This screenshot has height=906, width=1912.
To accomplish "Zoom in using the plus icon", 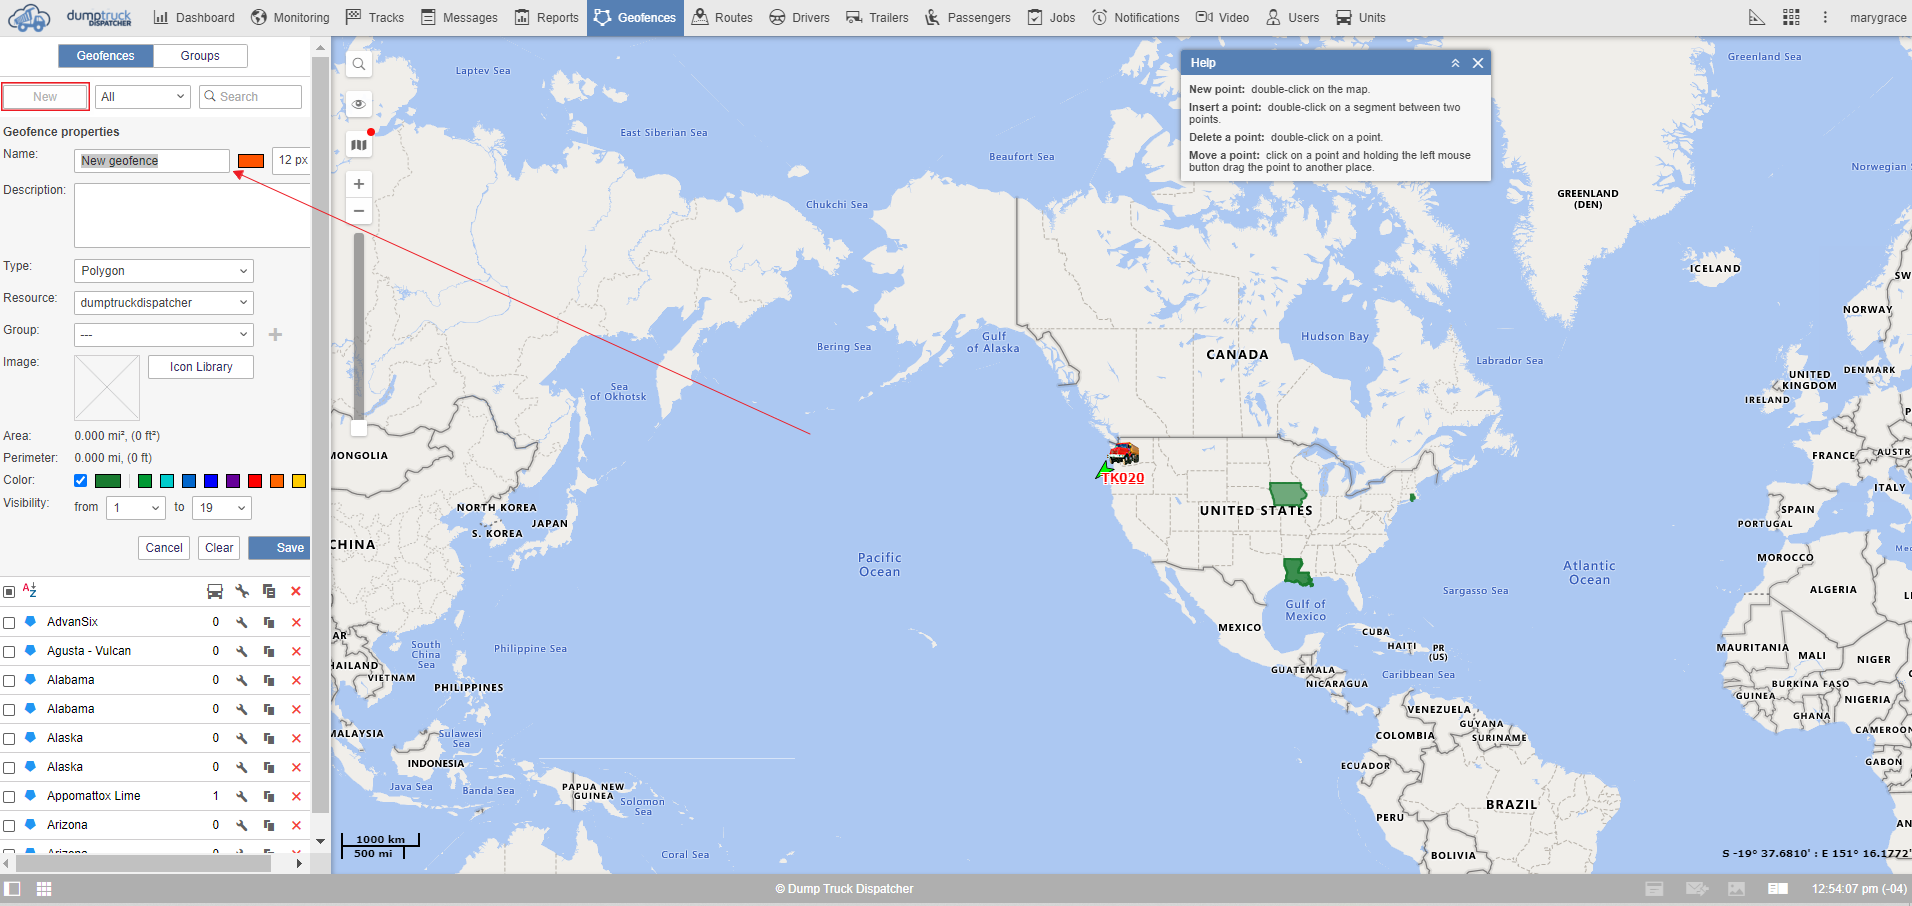I will click(358, 183).
